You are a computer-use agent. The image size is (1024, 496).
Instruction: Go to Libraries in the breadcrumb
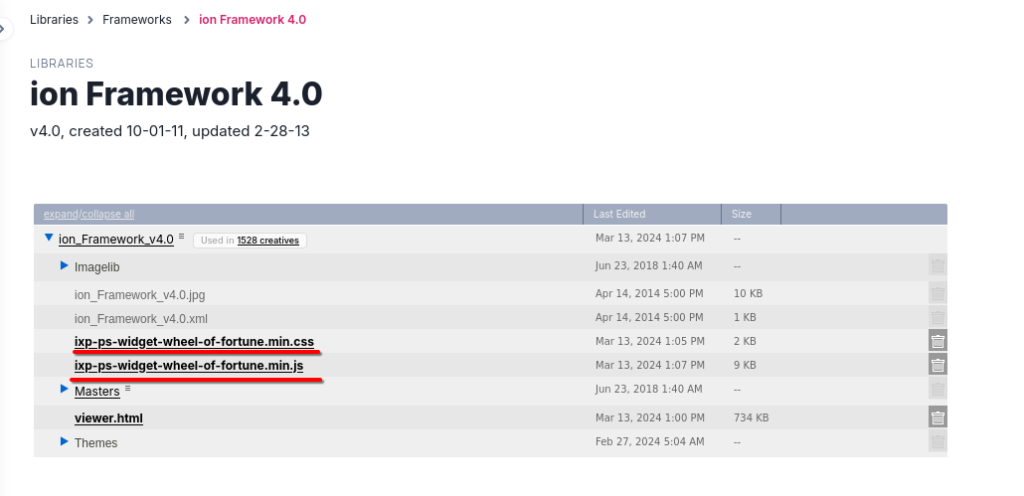[54, 19]
